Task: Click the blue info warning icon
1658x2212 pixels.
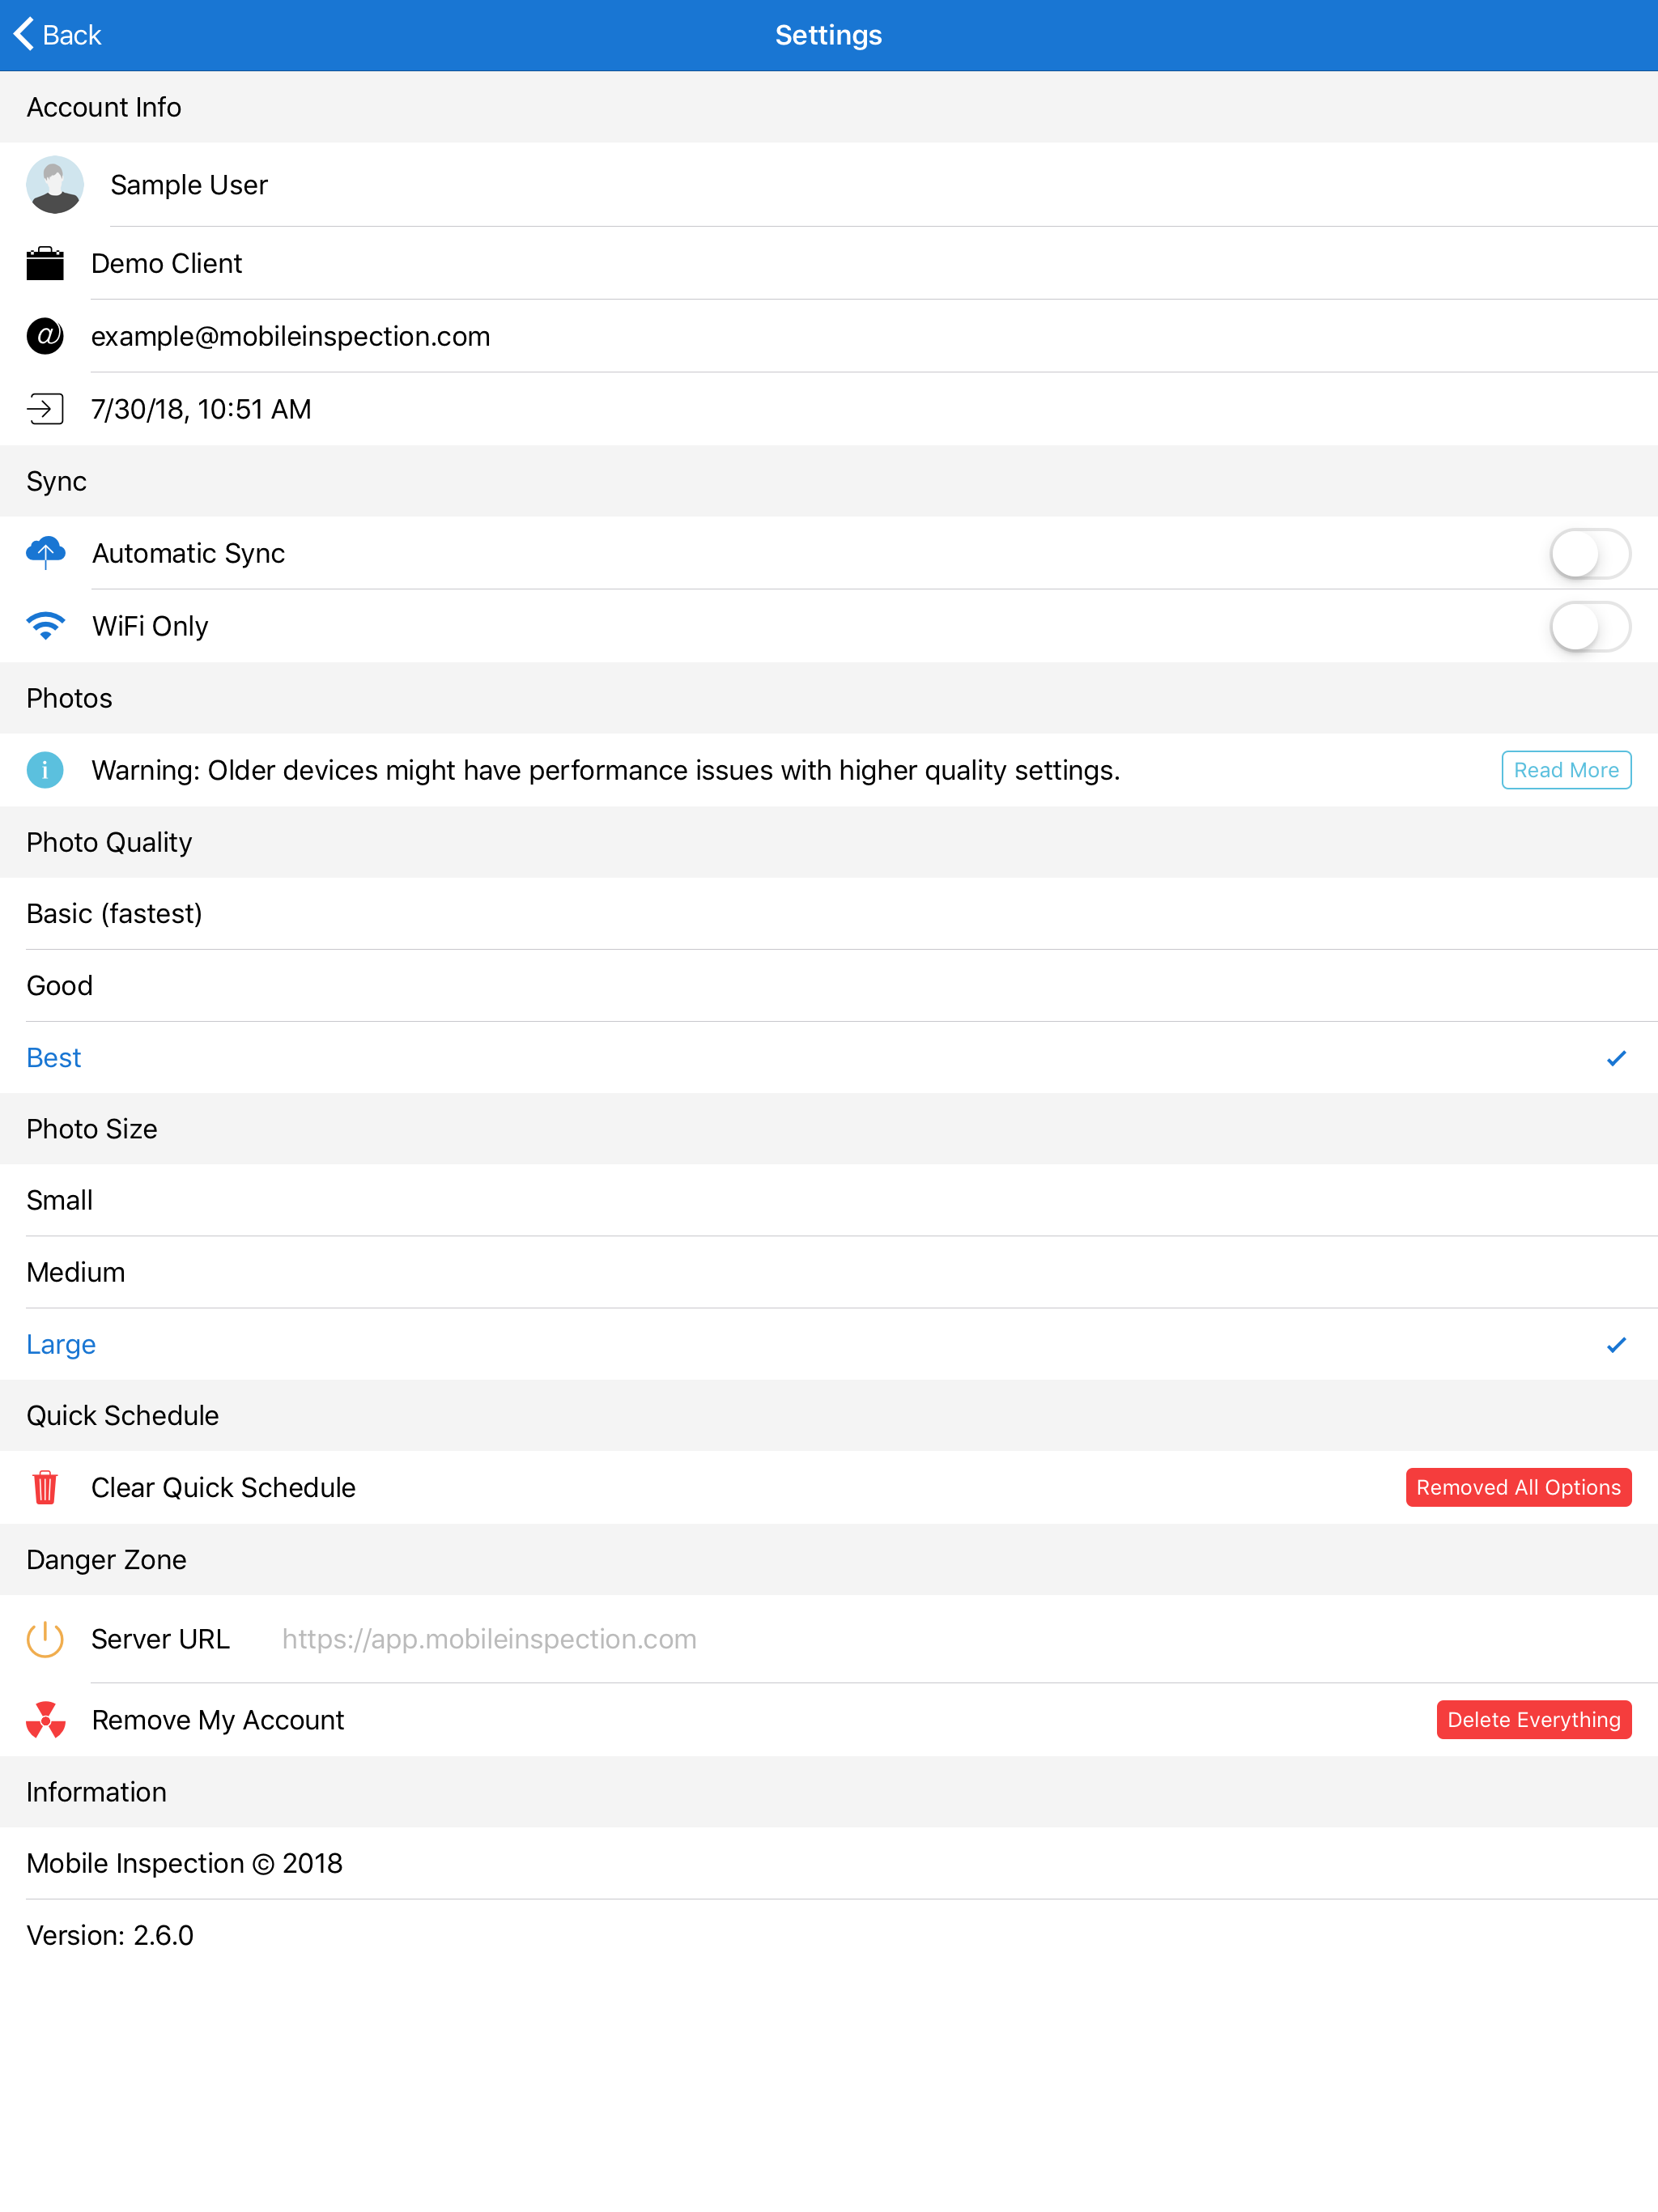Action: pos(45,770)
